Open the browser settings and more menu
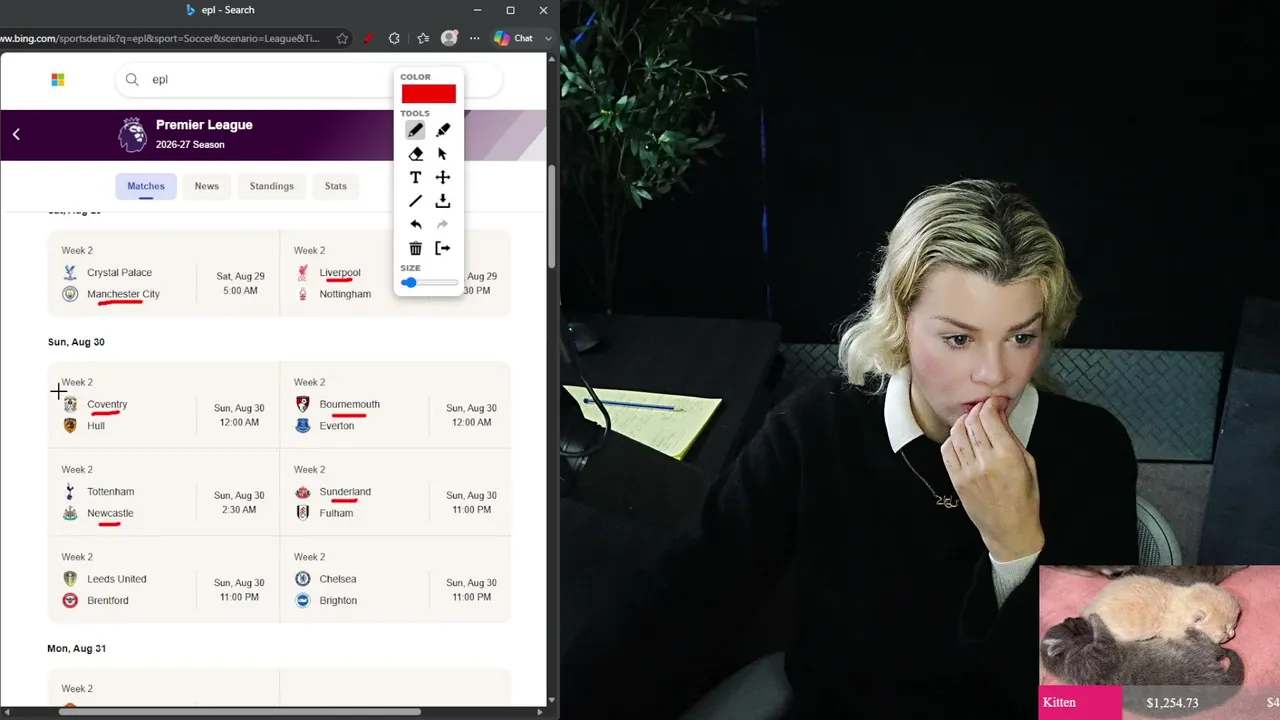Viewport: 1280px width, 720px height. 474,38
